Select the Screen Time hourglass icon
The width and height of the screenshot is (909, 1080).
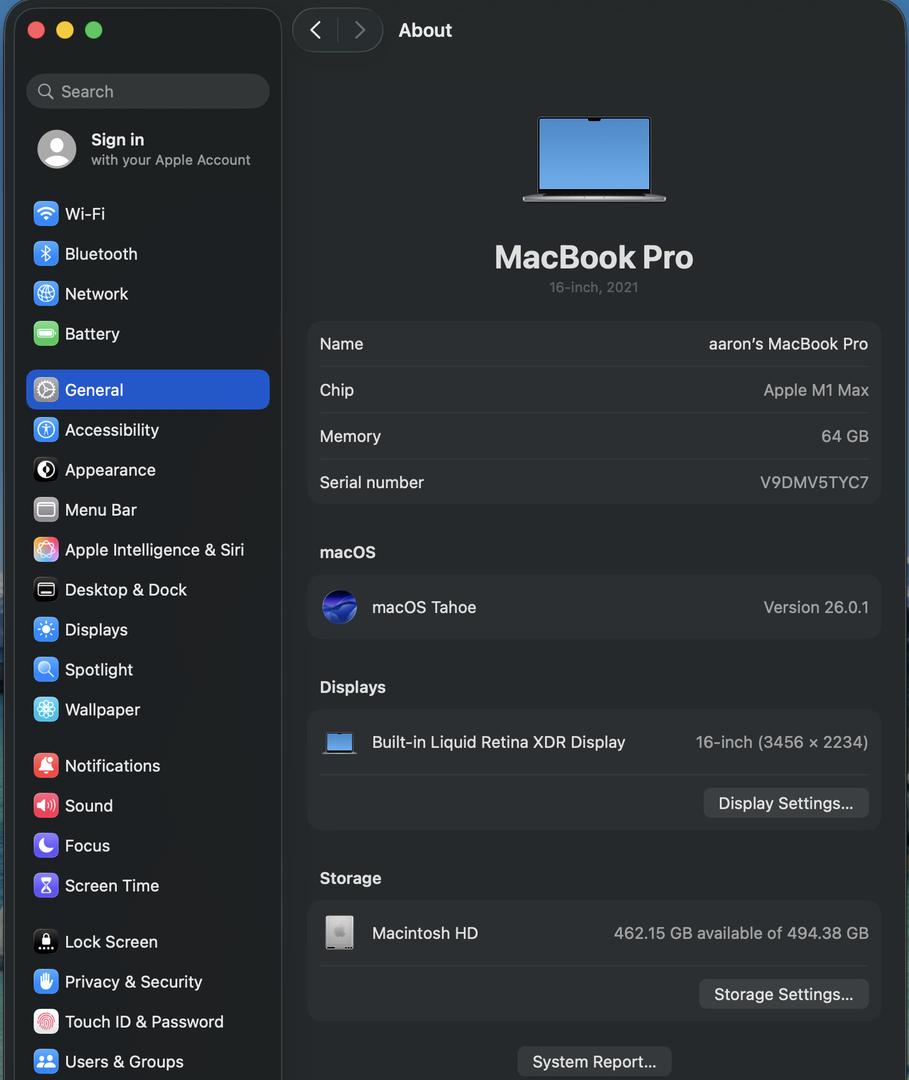click(x=46, y=886)
